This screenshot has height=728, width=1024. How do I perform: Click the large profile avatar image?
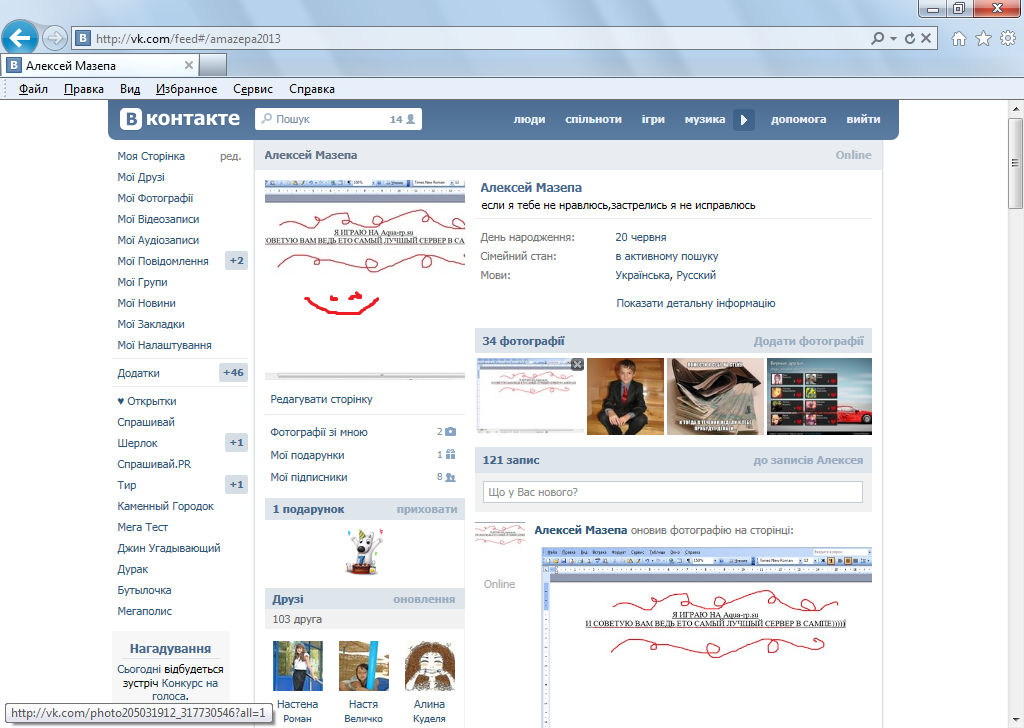364,279
